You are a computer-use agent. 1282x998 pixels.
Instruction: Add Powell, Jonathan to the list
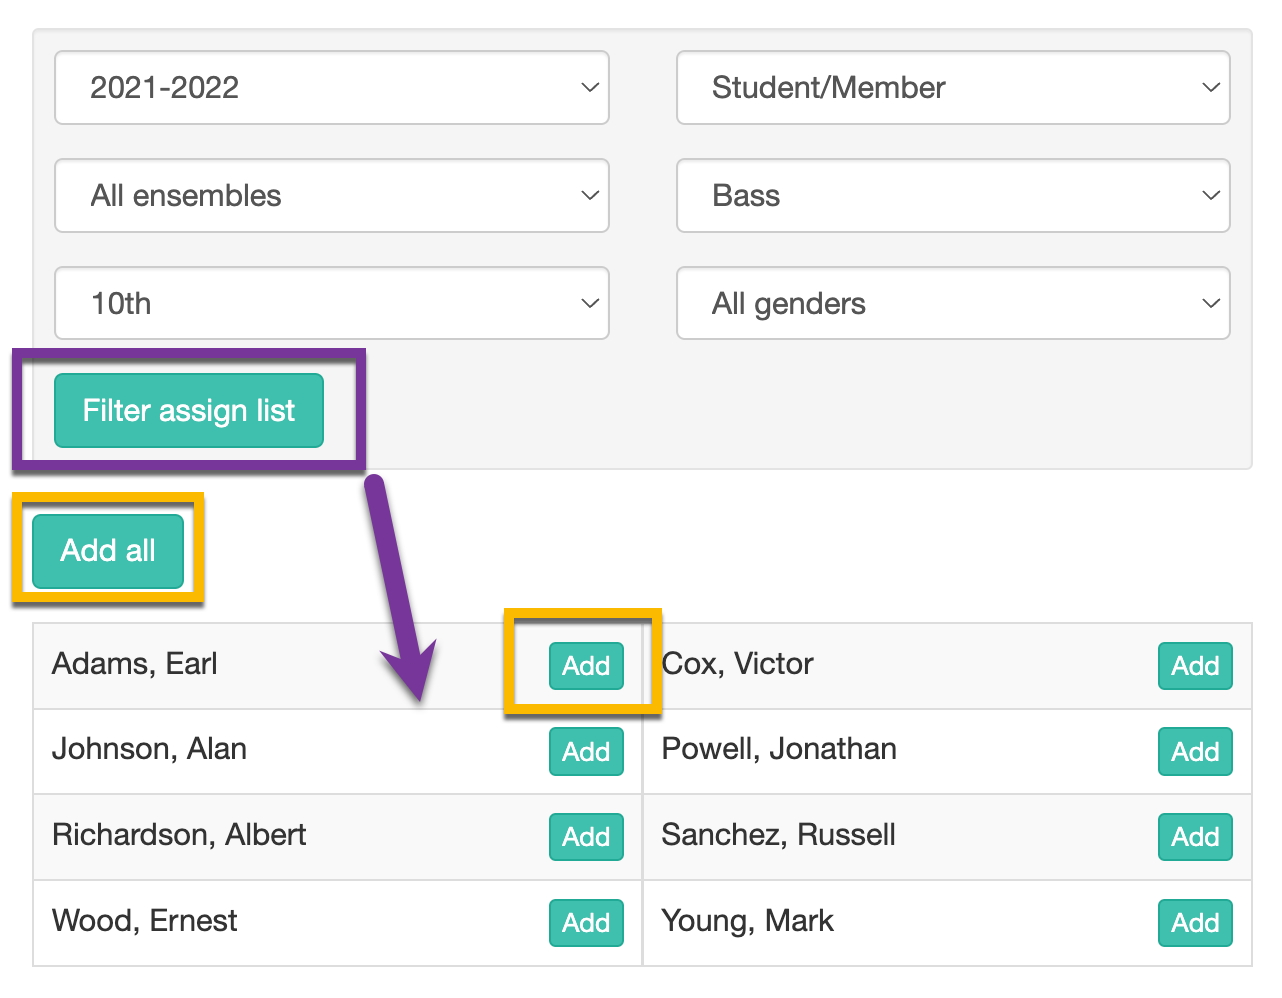[x=1195, y=752]
